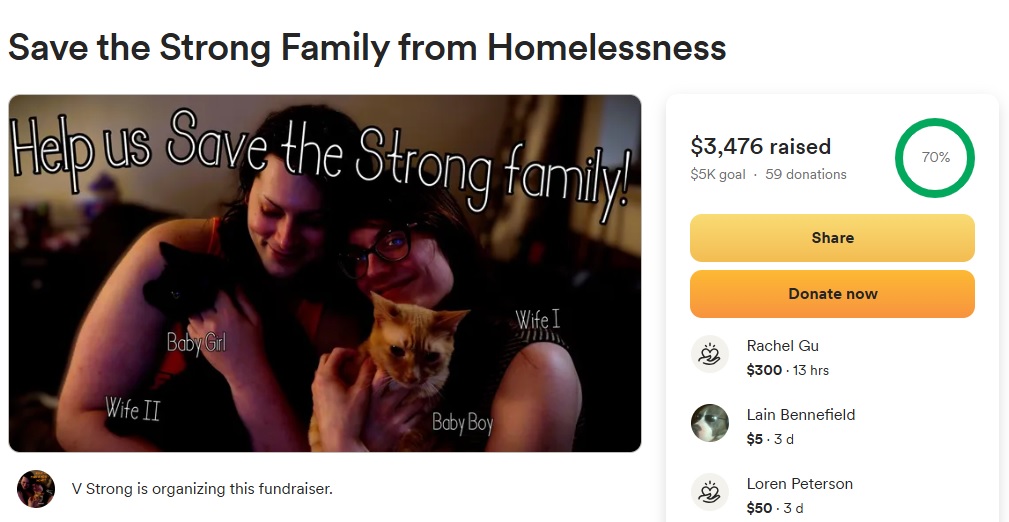Click the "Wife II" label in image
Image resolution: width=1009 pixels, height=522 pixels.
coord(133,409)
